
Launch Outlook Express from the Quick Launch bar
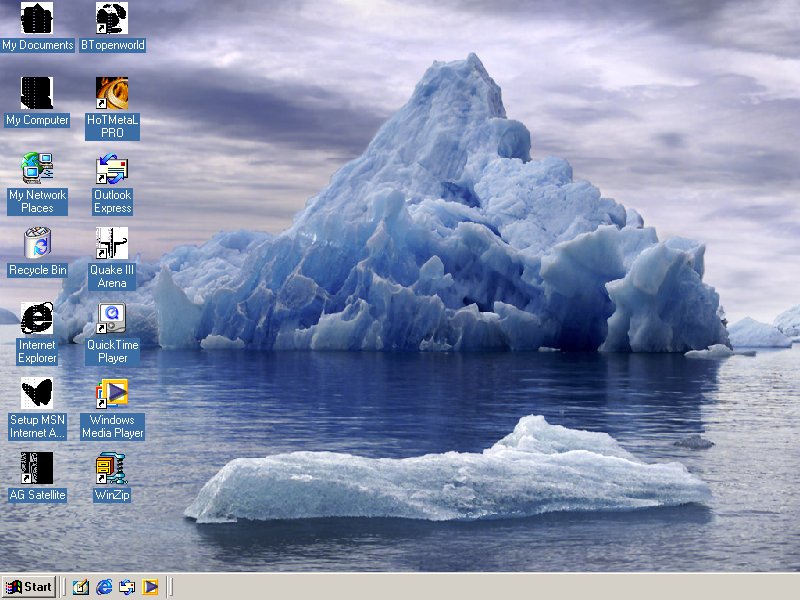click(x=127, y=587)
